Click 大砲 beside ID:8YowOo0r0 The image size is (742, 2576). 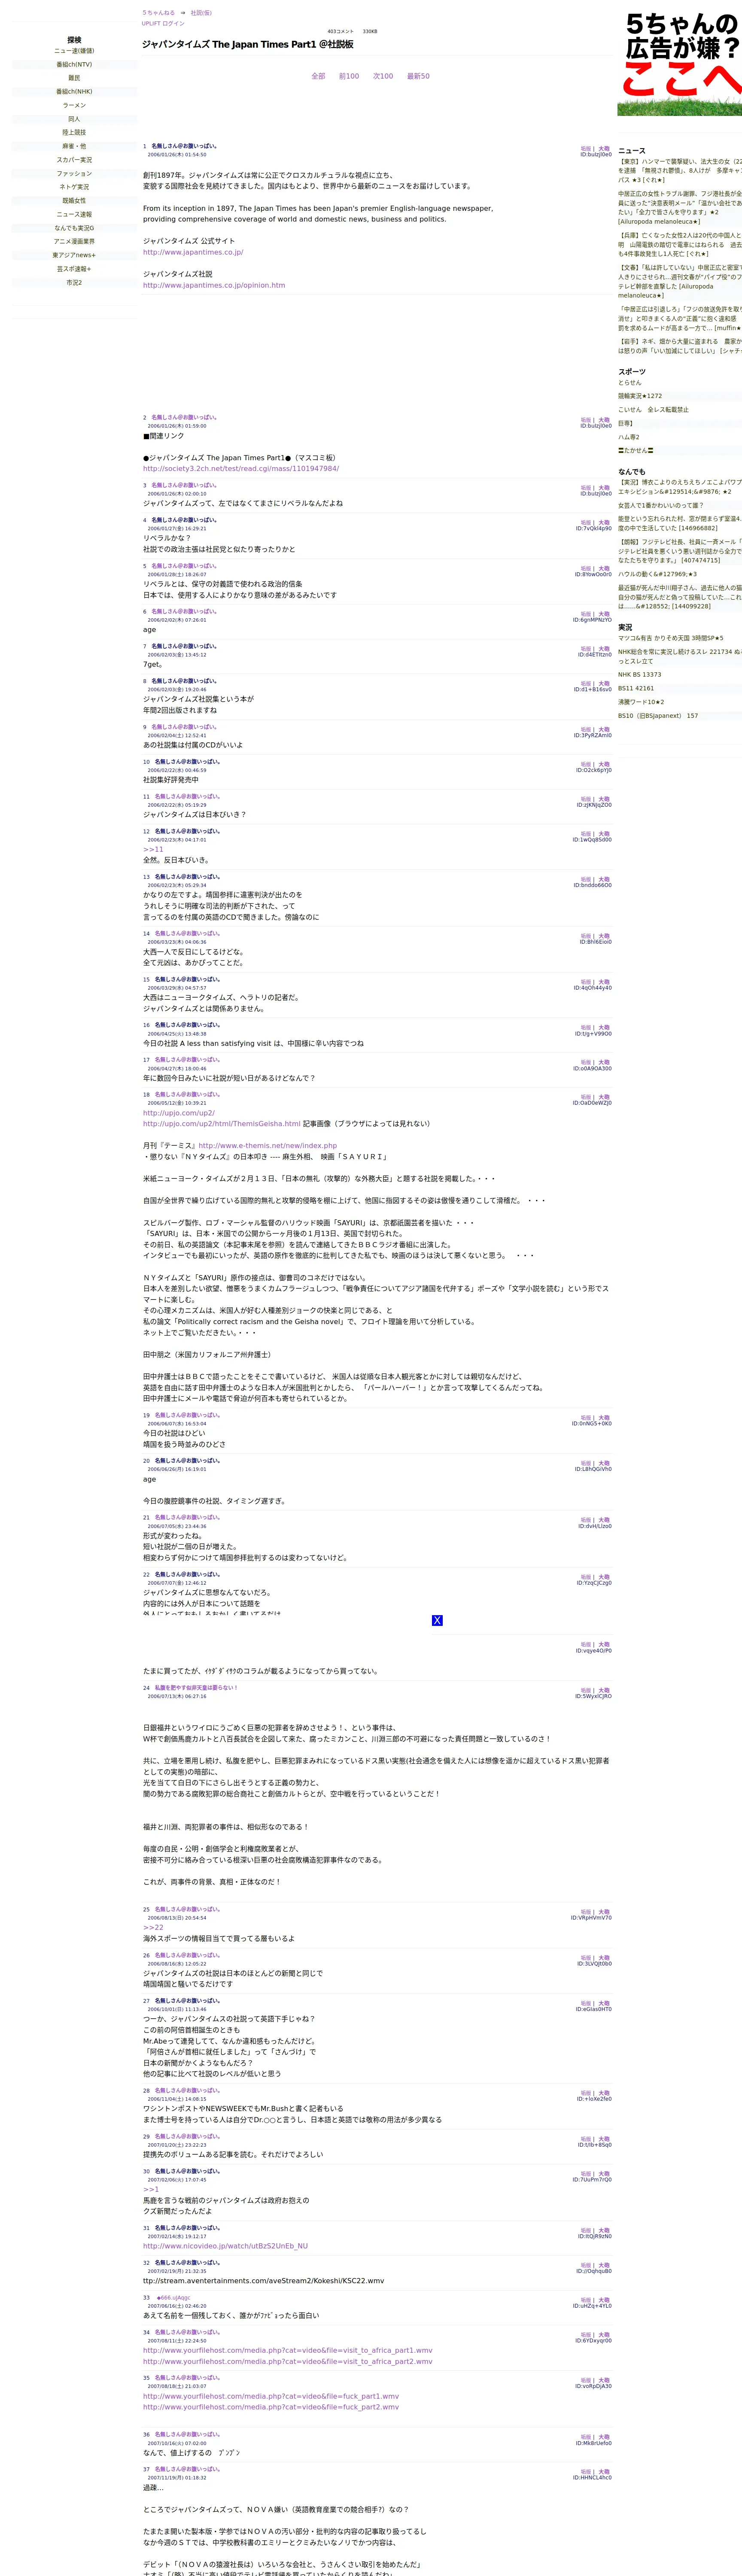pyautogui.click(x=604, y=568)
